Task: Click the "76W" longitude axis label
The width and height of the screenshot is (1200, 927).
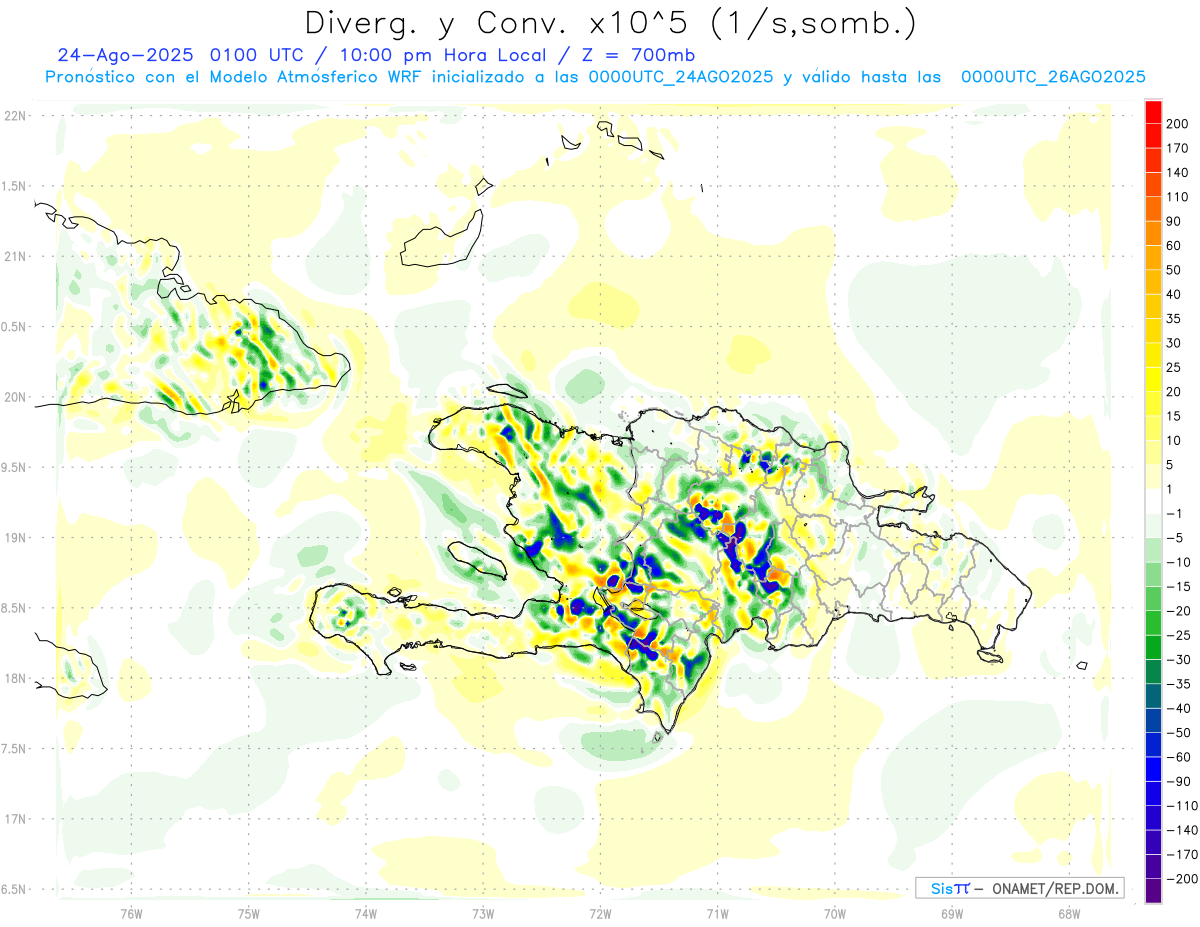Action: pyautogui.click(x=131, y=913)
